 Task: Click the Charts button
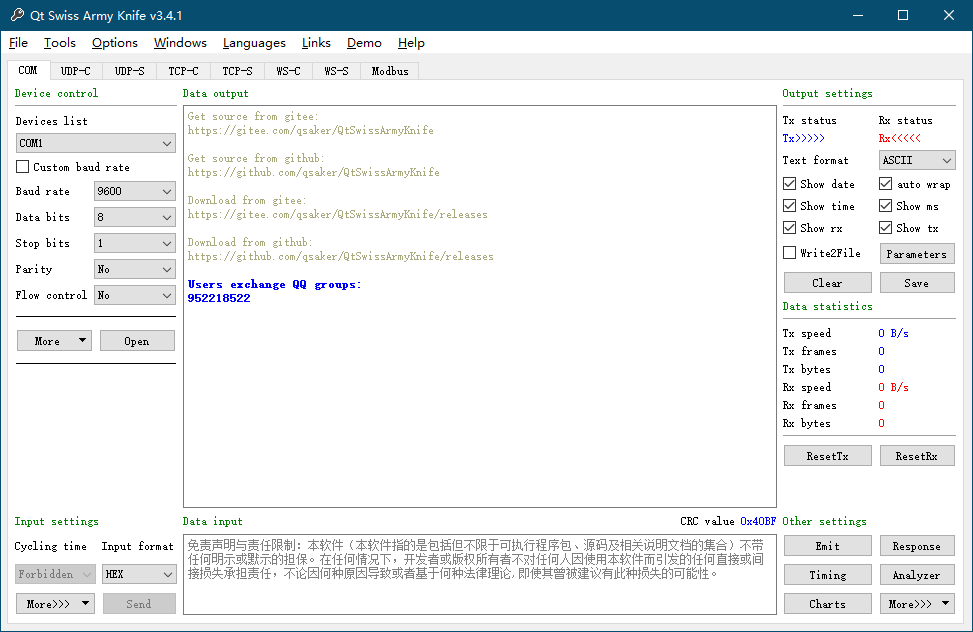pyautogui.click(x=828, y=603)
